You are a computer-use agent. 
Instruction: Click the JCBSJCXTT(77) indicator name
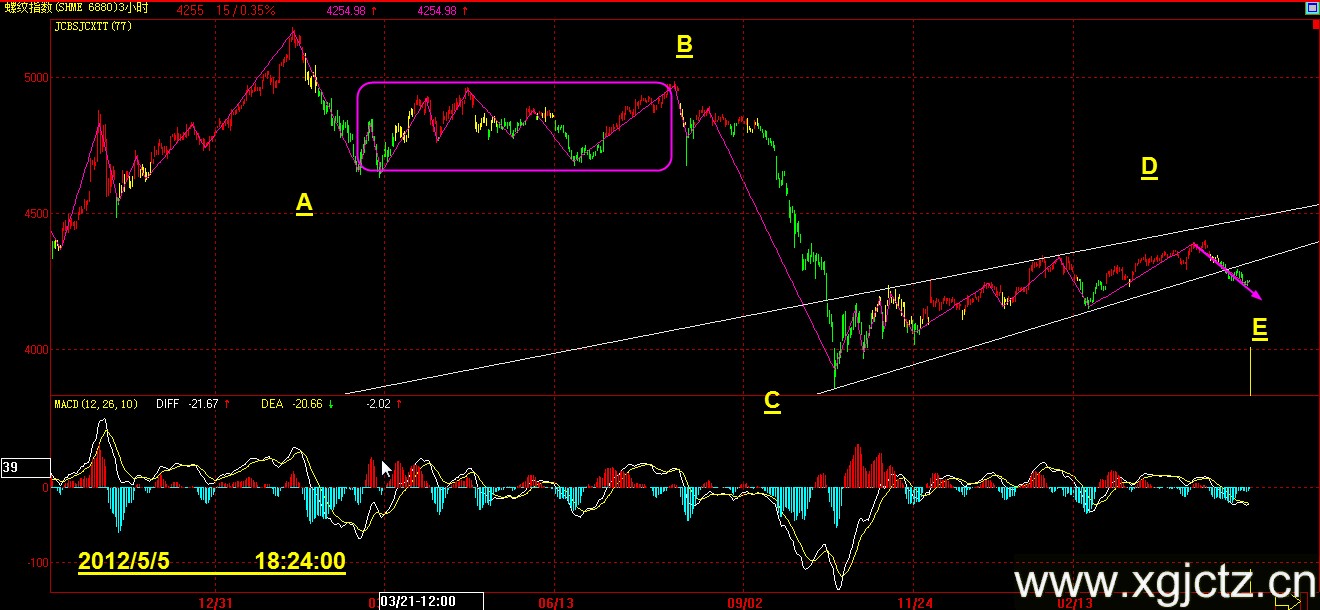click(94, 26)
